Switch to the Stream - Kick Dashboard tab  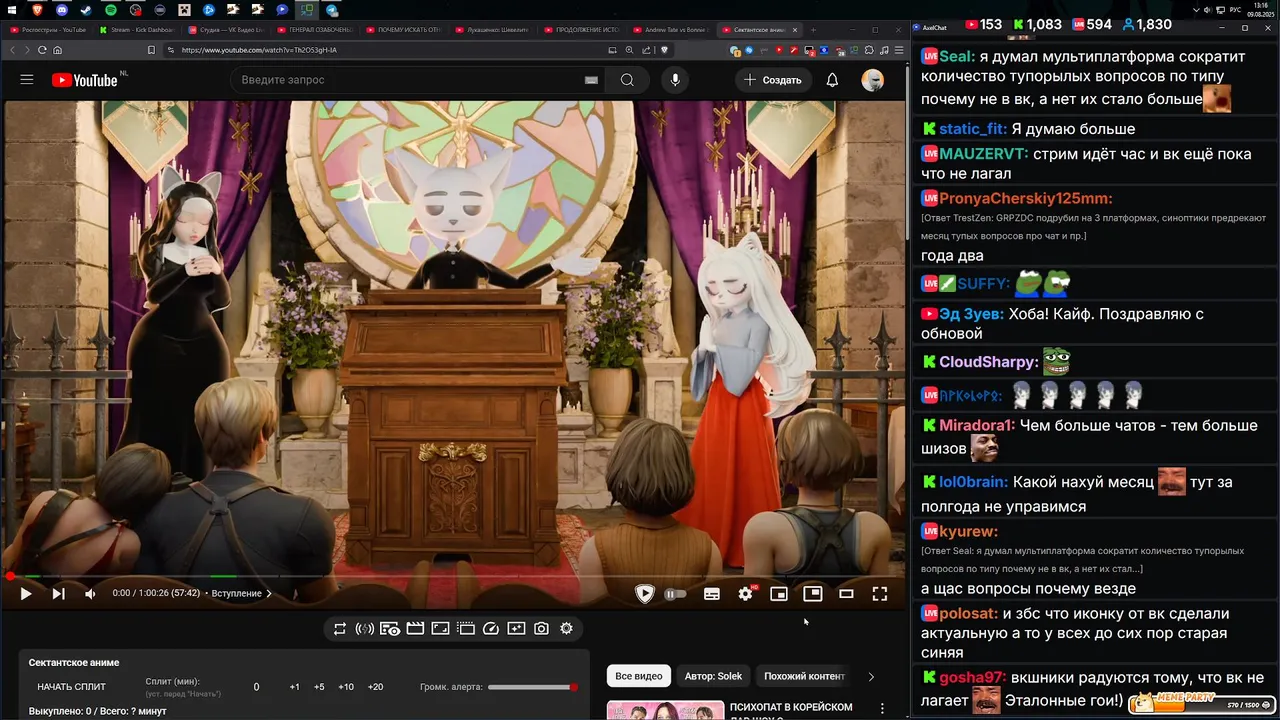137,30
